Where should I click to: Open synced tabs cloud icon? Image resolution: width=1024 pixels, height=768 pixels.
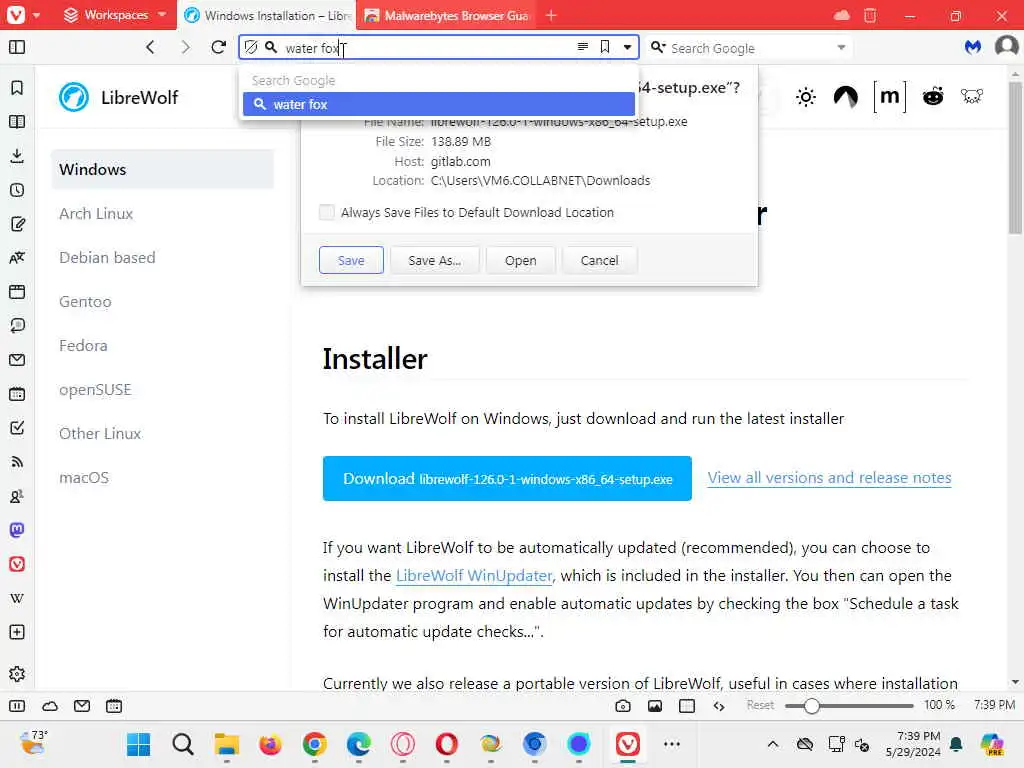tap(841, 15)
